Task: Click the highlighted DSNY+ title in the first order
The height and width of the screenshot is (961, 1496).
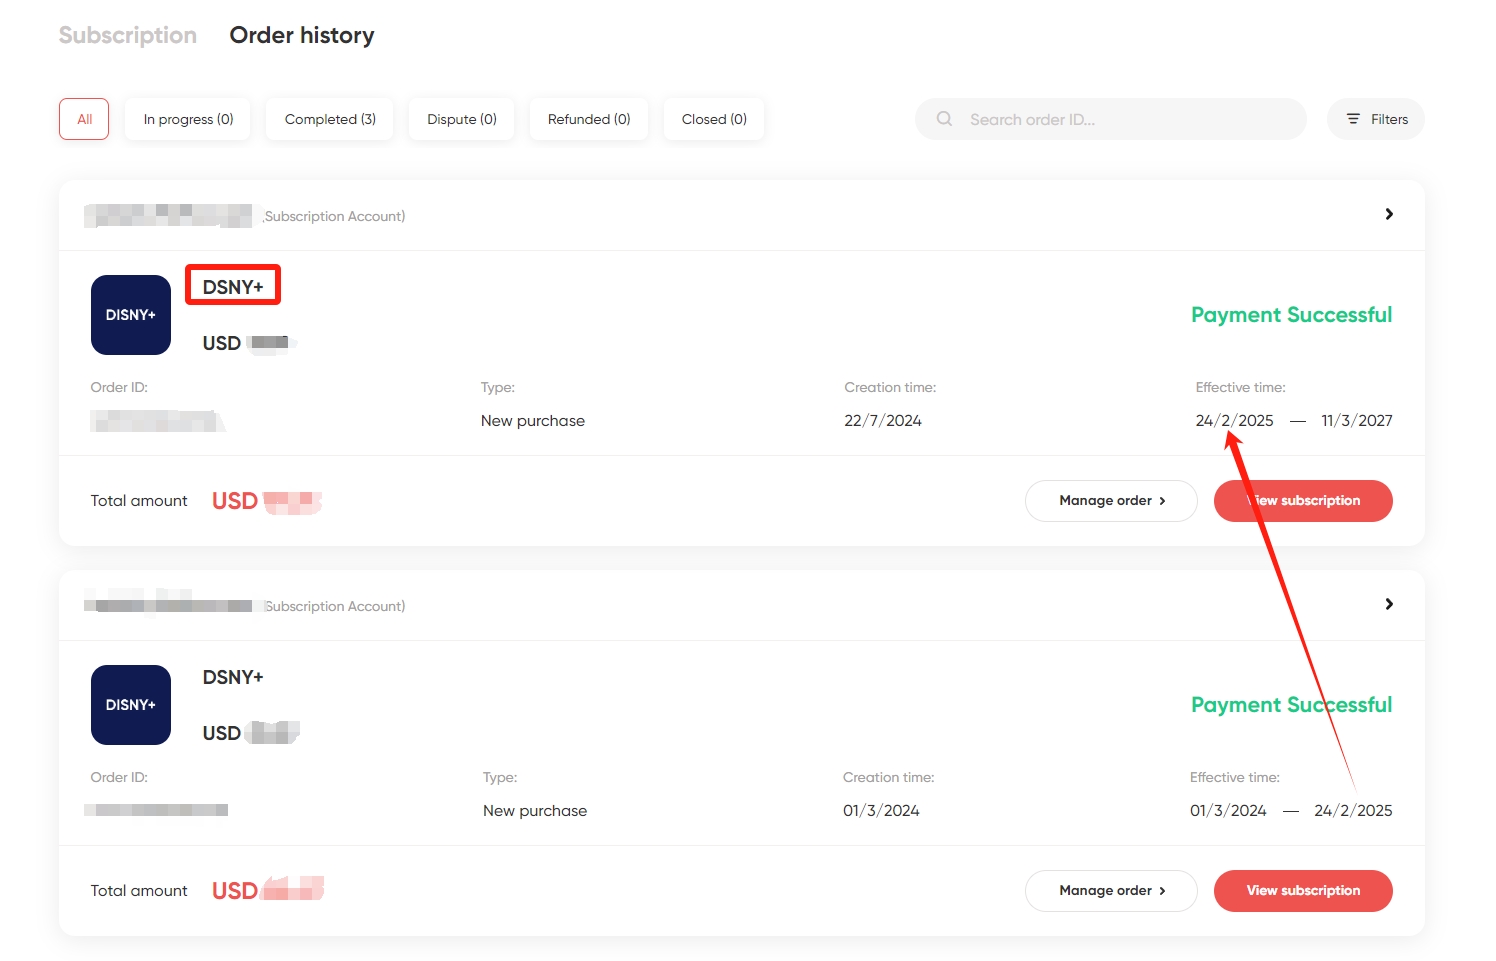Action: [x=233, y=287]
